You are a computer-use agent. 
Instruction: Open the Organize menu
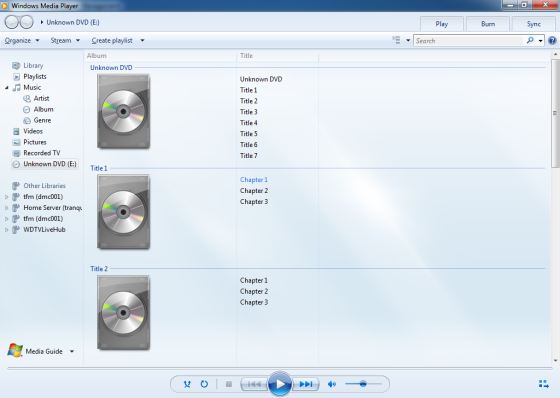click(22, 40)
